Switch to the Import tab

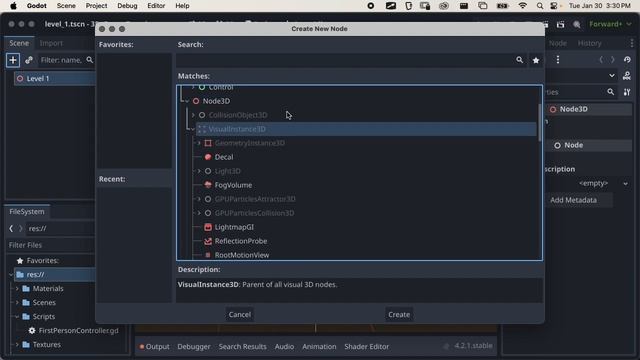[51, 43]
